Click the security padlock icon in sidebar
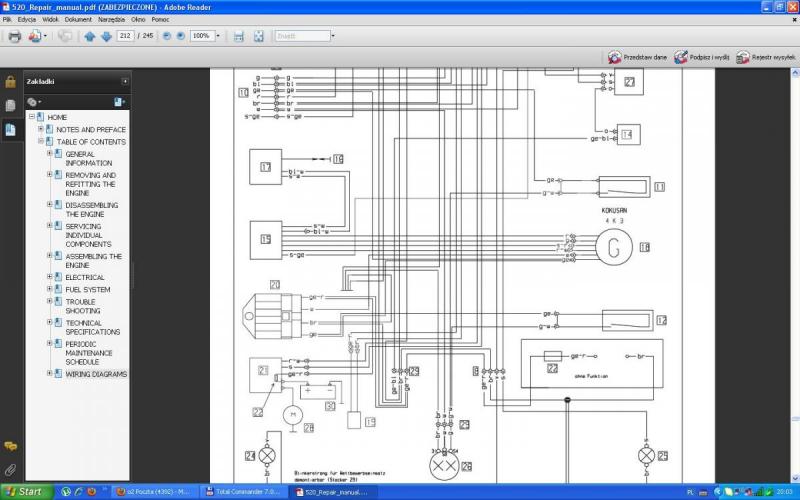 click(10, 81)
